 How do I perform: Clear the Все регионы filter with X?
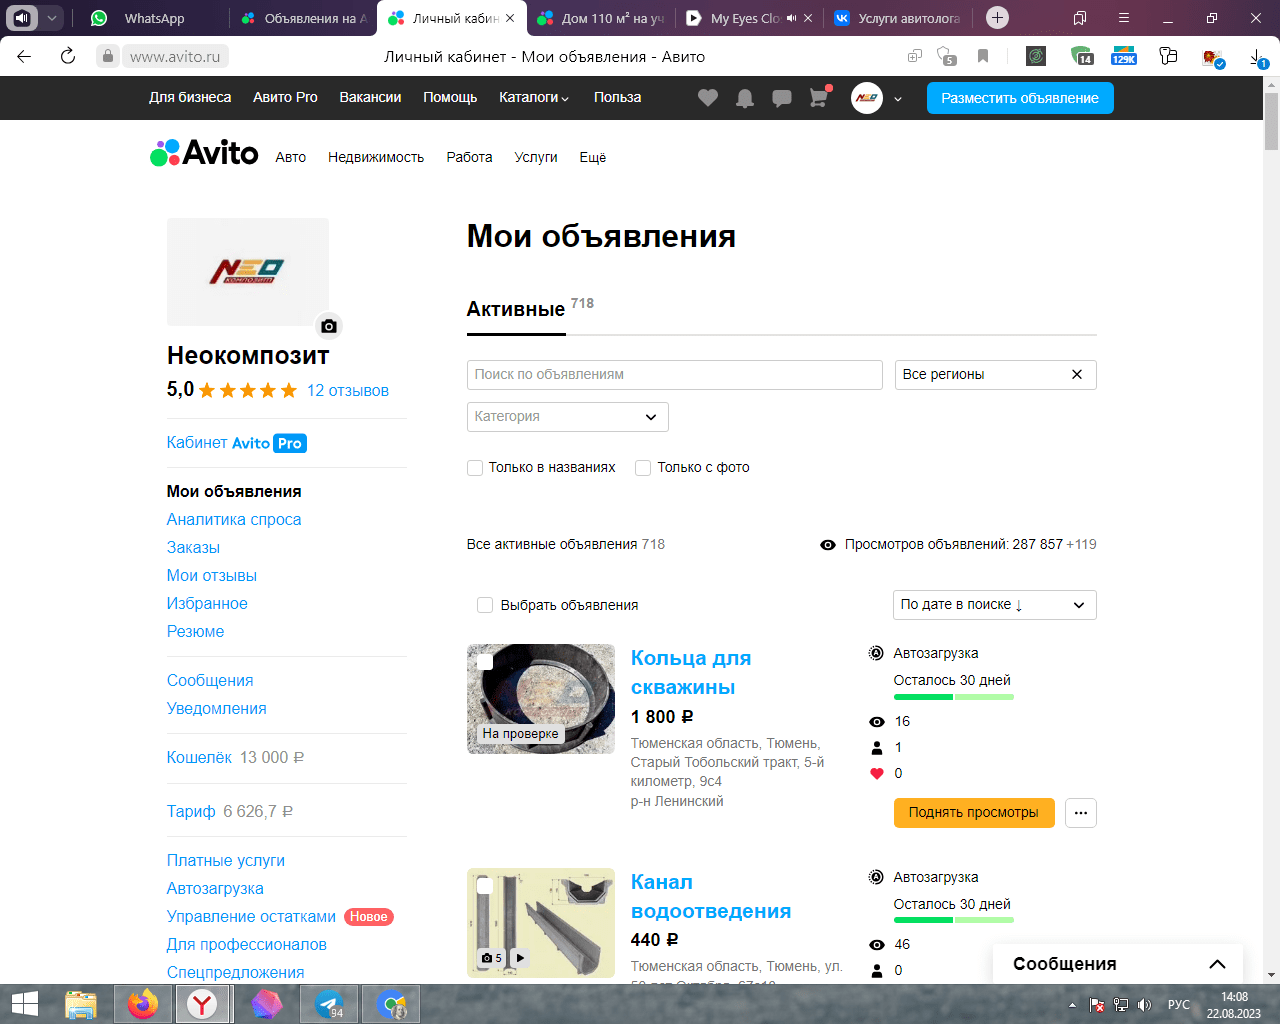click(1077, 374)
